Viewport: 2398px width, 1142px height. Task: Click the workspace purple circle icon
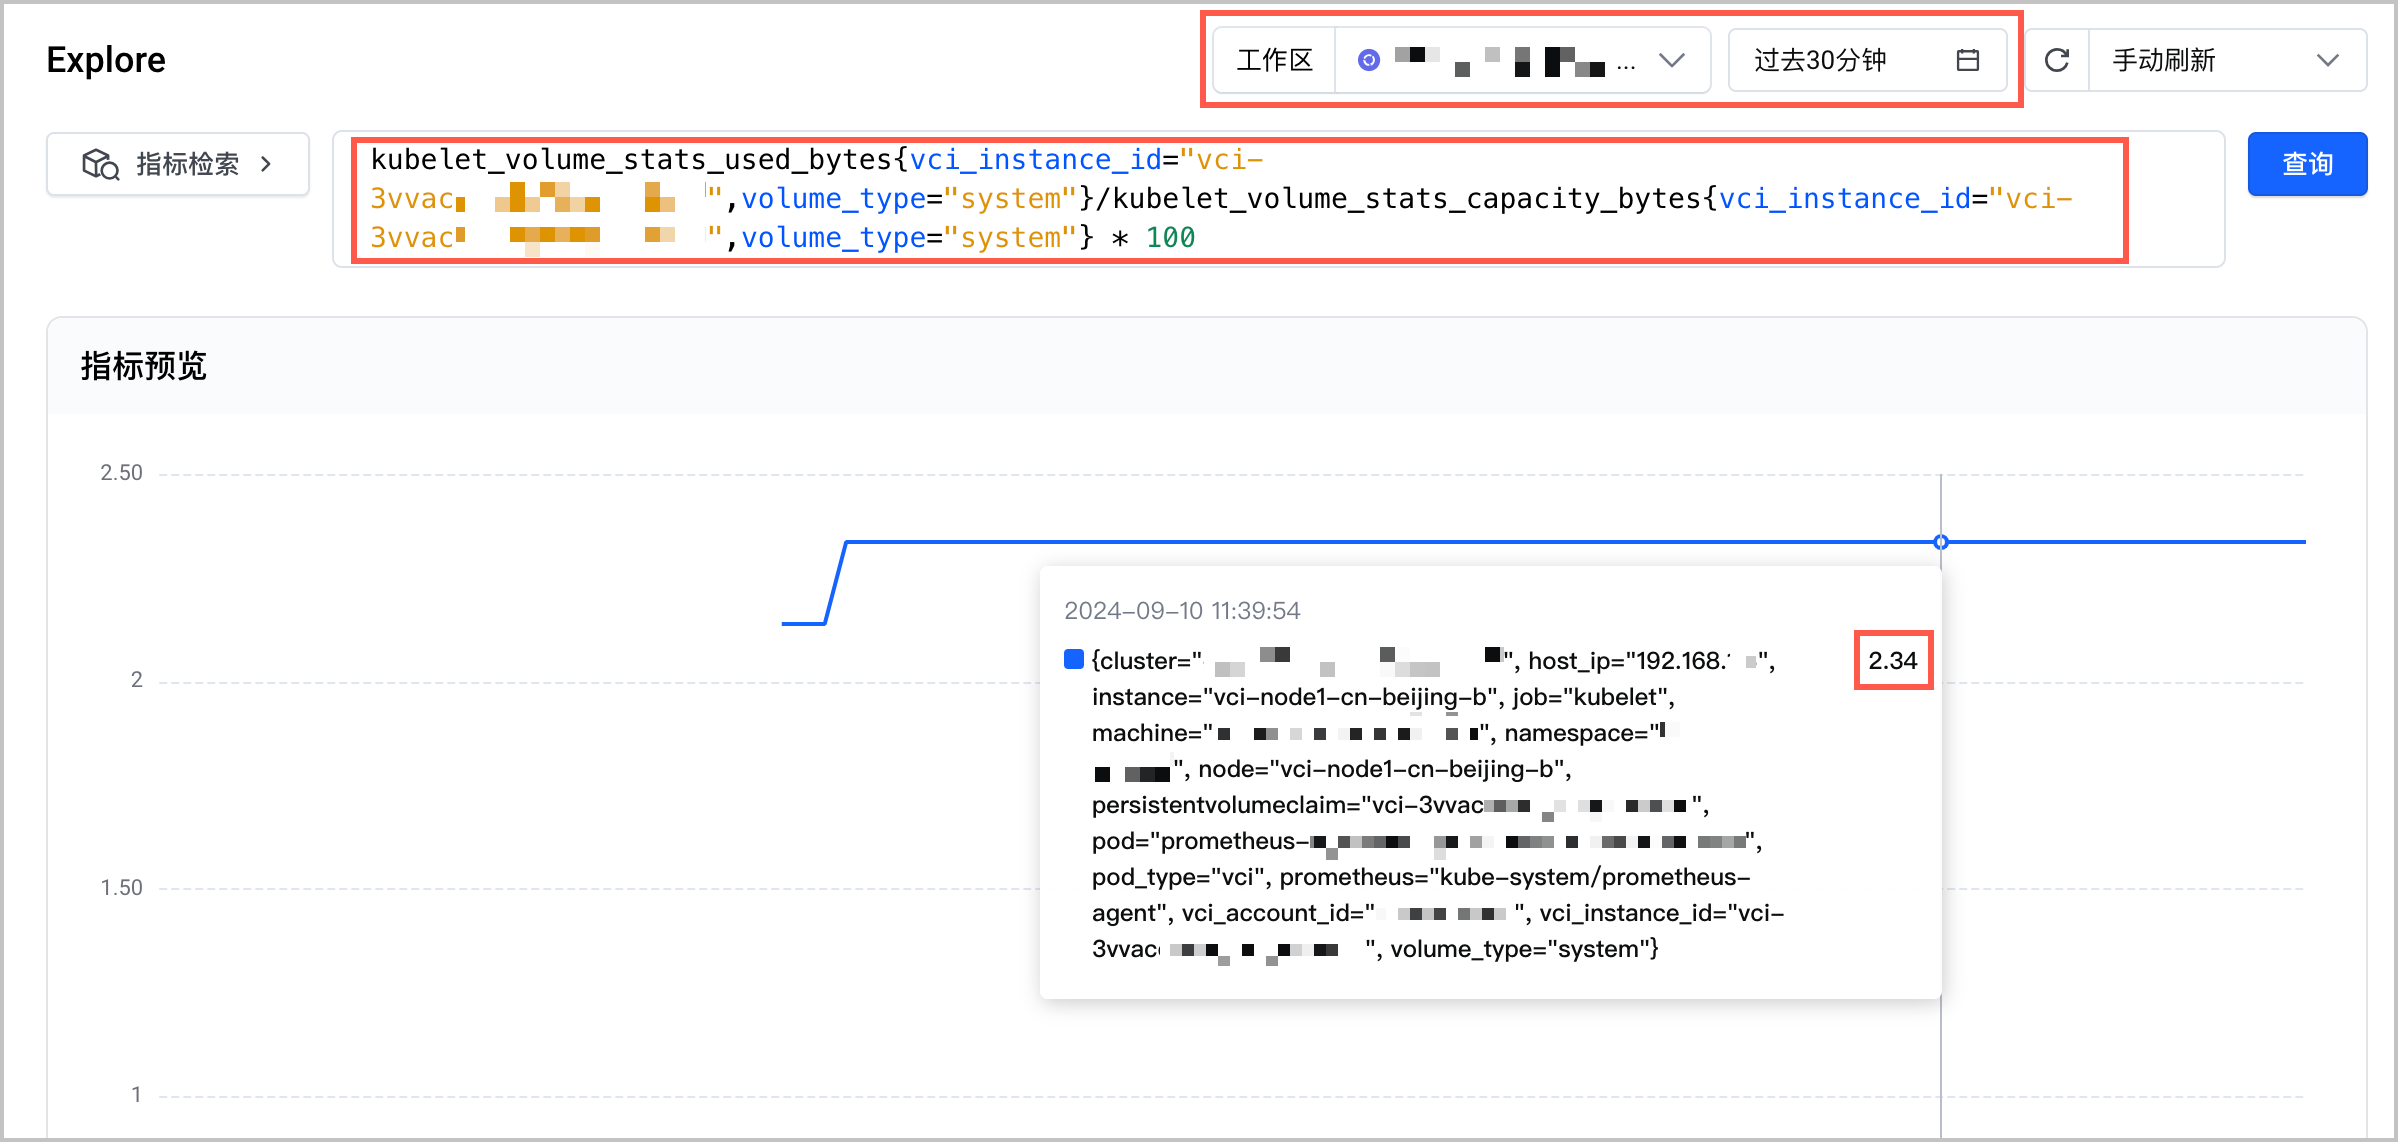click(x=1369, y=61)
